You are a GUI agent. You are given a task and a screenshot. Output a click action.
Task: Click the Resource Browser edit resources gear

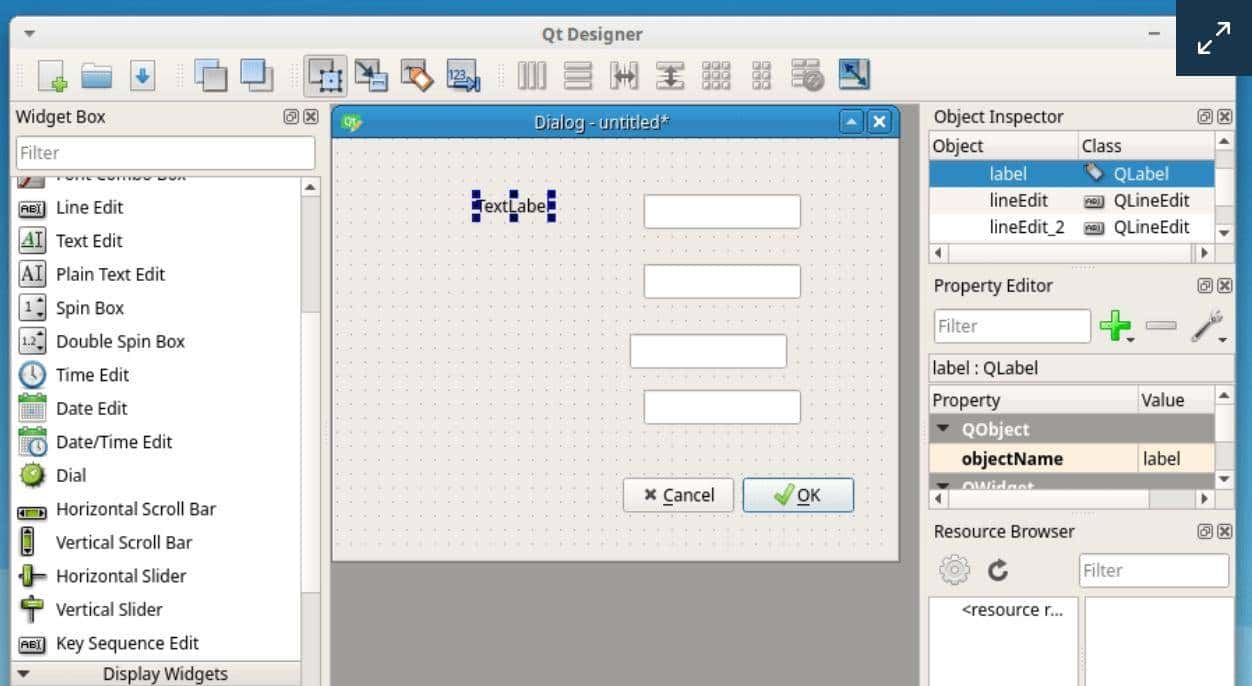(954, 570)
